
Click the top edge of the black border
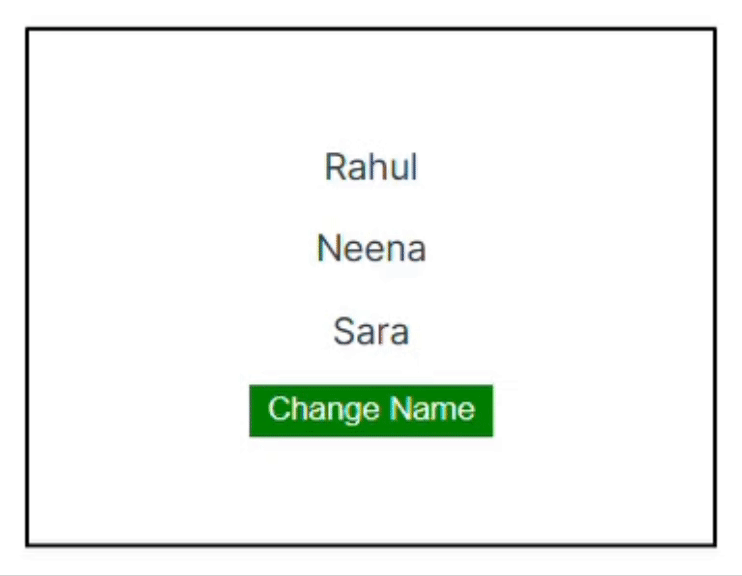(x=371, y=29)
